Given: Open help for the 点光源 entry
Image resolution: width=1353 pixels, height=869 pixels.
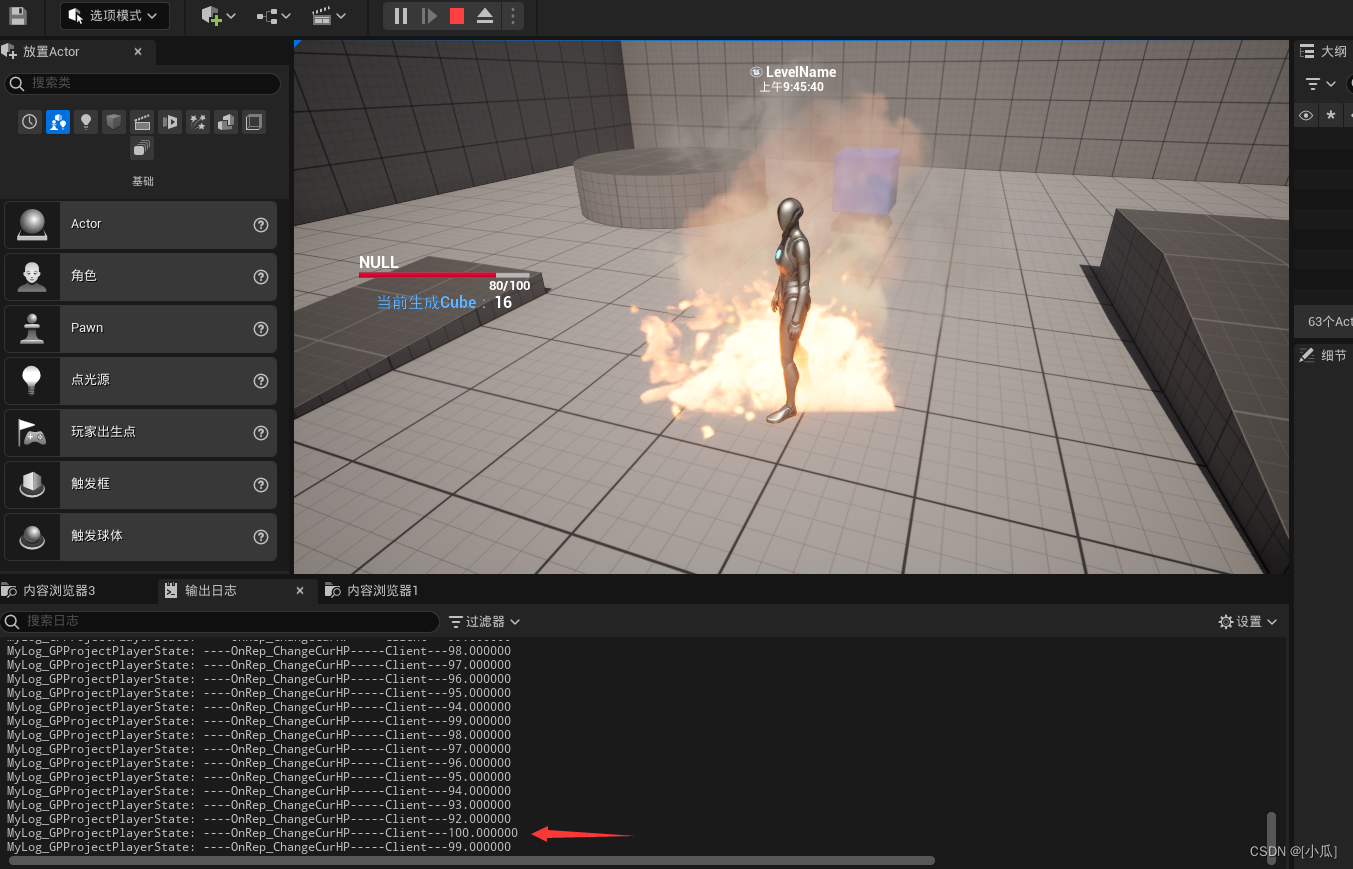Looking at the screenshot, I should click(261, 381).
